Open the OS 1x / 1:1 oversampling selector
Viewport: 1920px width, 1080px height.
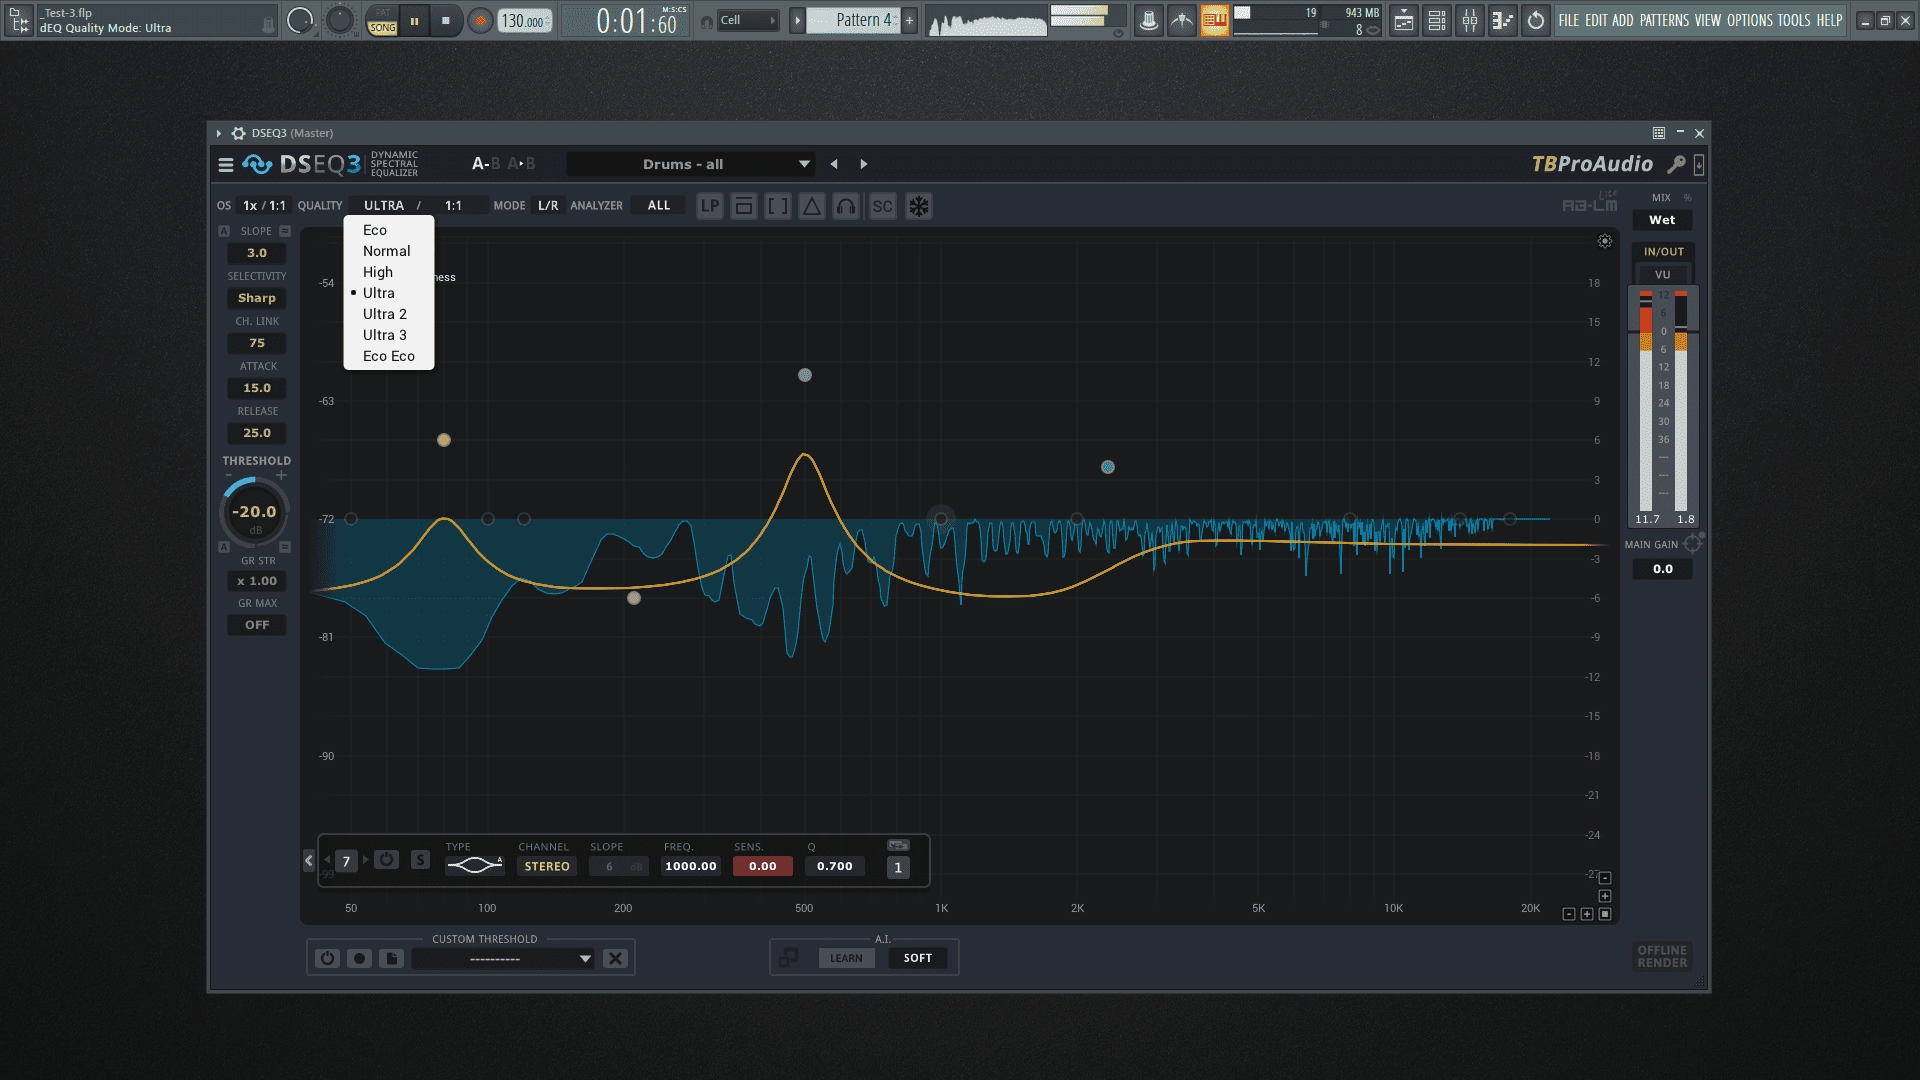264,206
